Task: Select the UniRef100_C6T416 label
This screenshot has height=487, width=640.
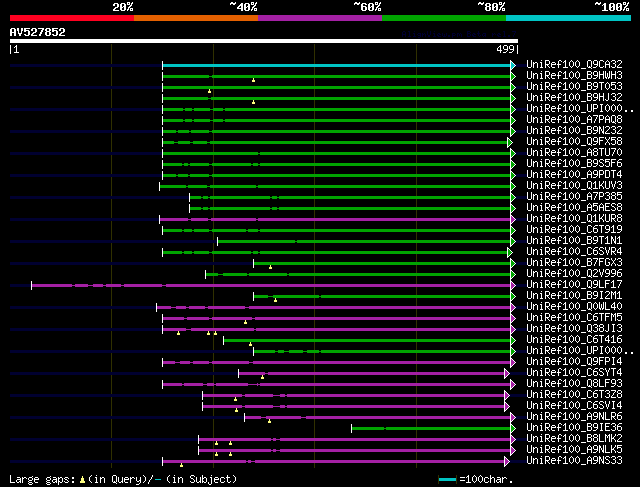Action: (x=574, y=340)
